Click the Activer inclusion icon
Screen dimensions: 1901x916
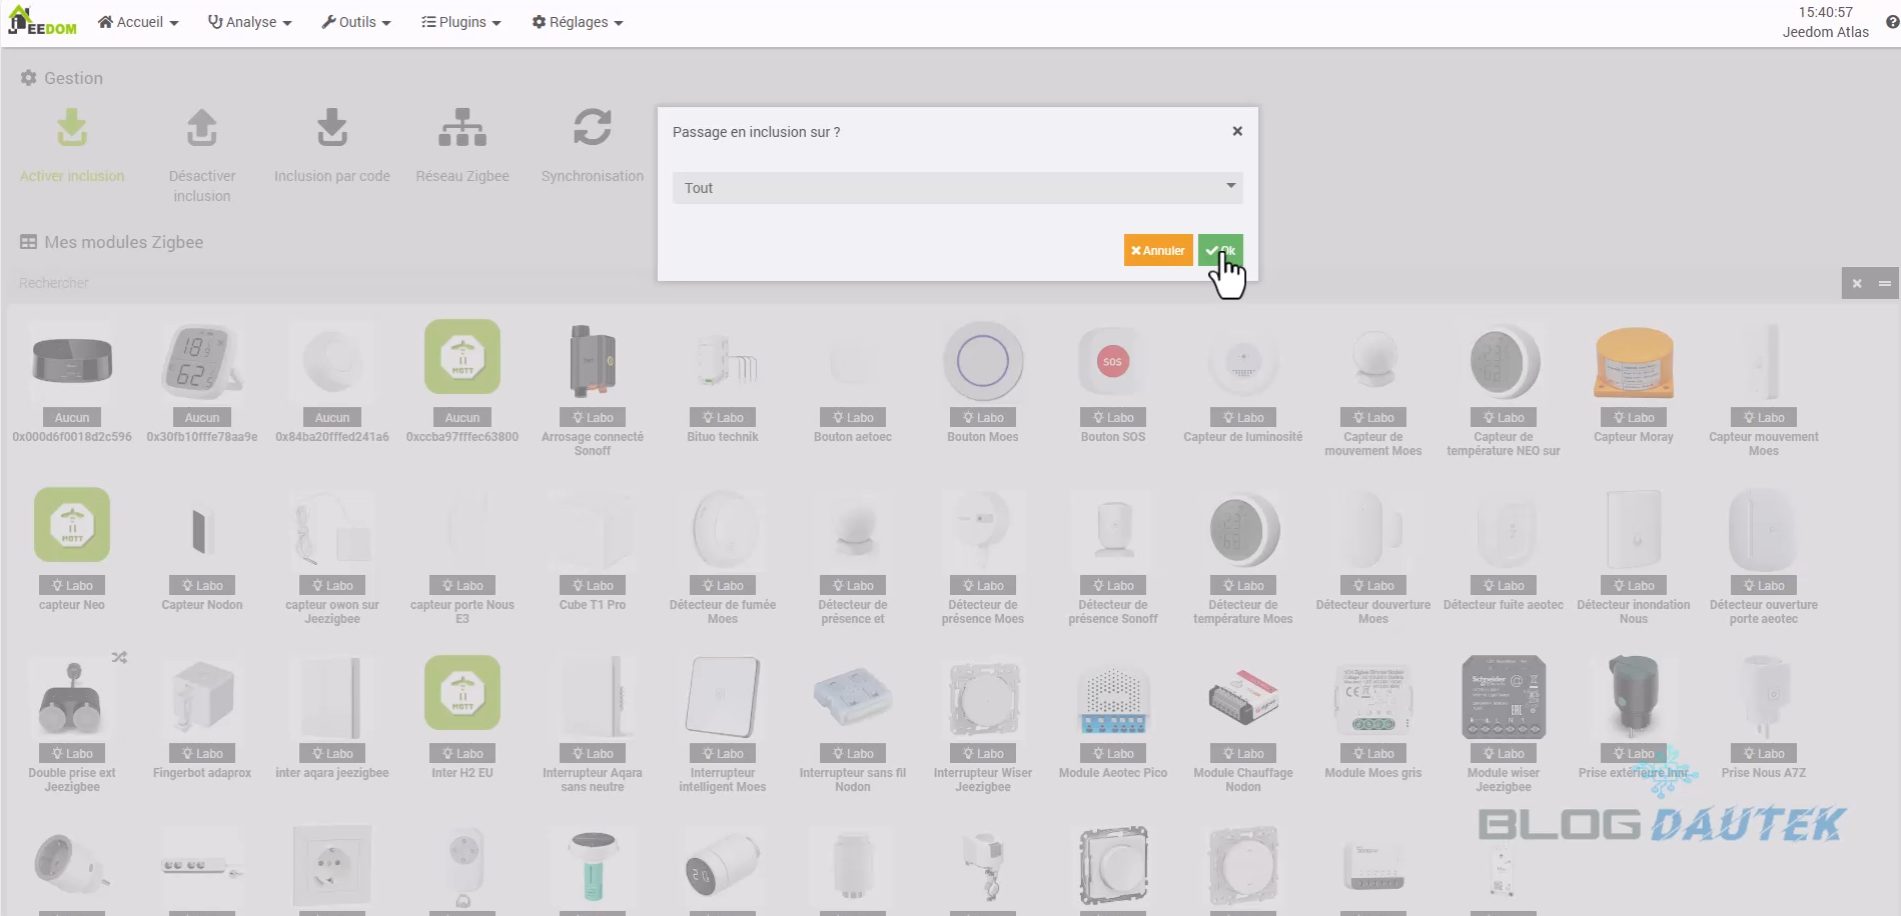pyautogui.click(x=72, y=128)
